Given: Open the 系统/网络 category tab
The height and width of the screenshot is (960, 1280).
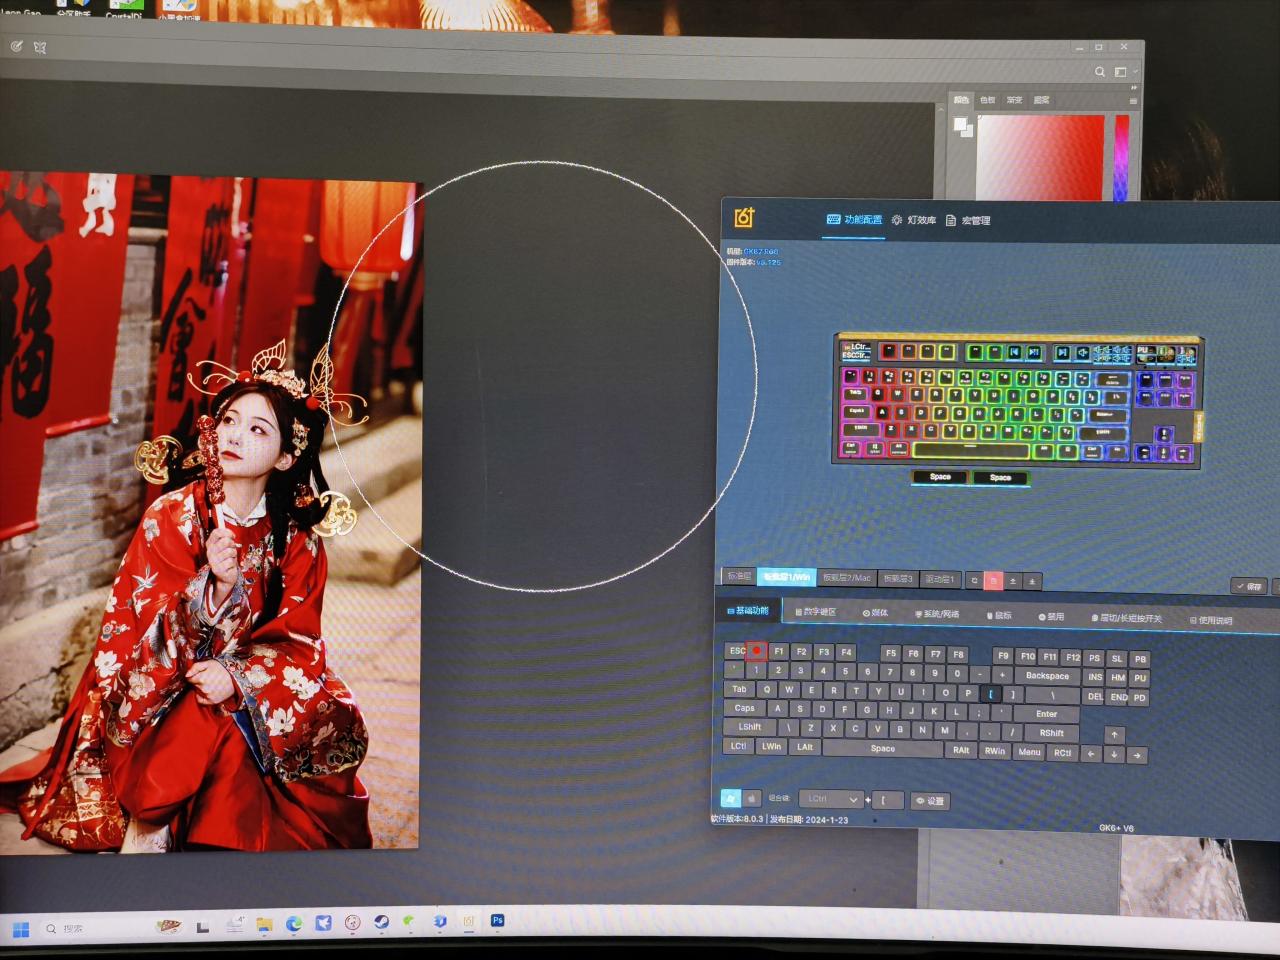Looking at the screenshot, I should pos(937,614).
